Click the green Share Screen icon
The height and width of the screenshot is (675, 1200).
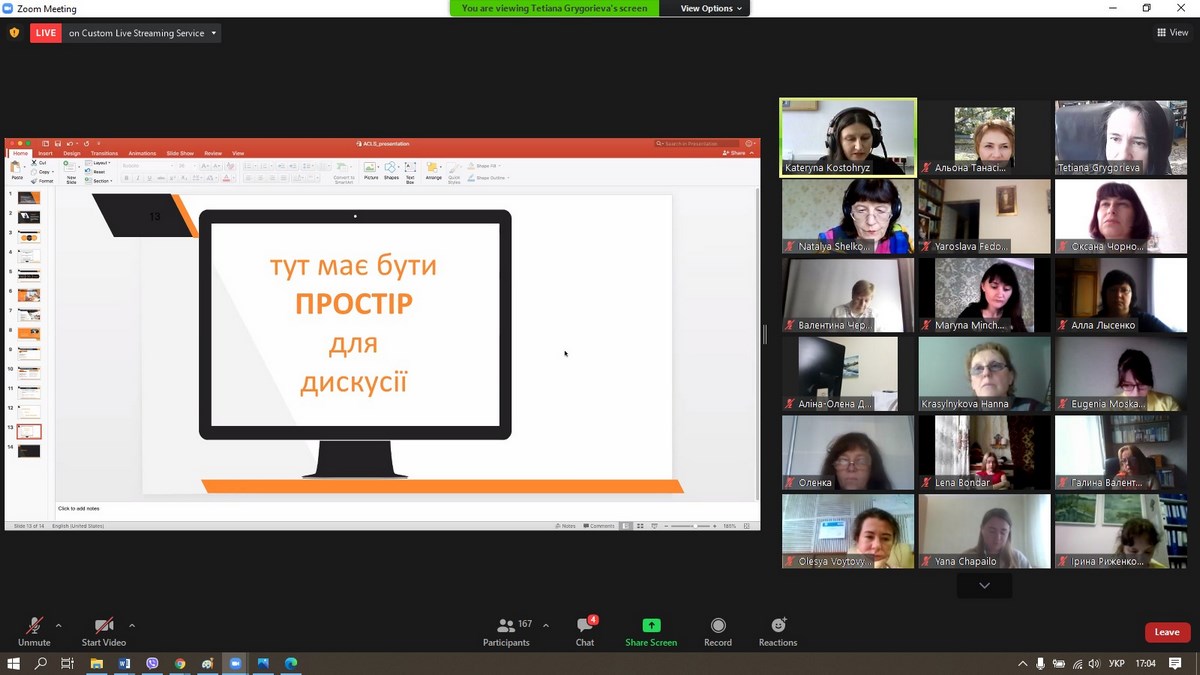(651, 626)
